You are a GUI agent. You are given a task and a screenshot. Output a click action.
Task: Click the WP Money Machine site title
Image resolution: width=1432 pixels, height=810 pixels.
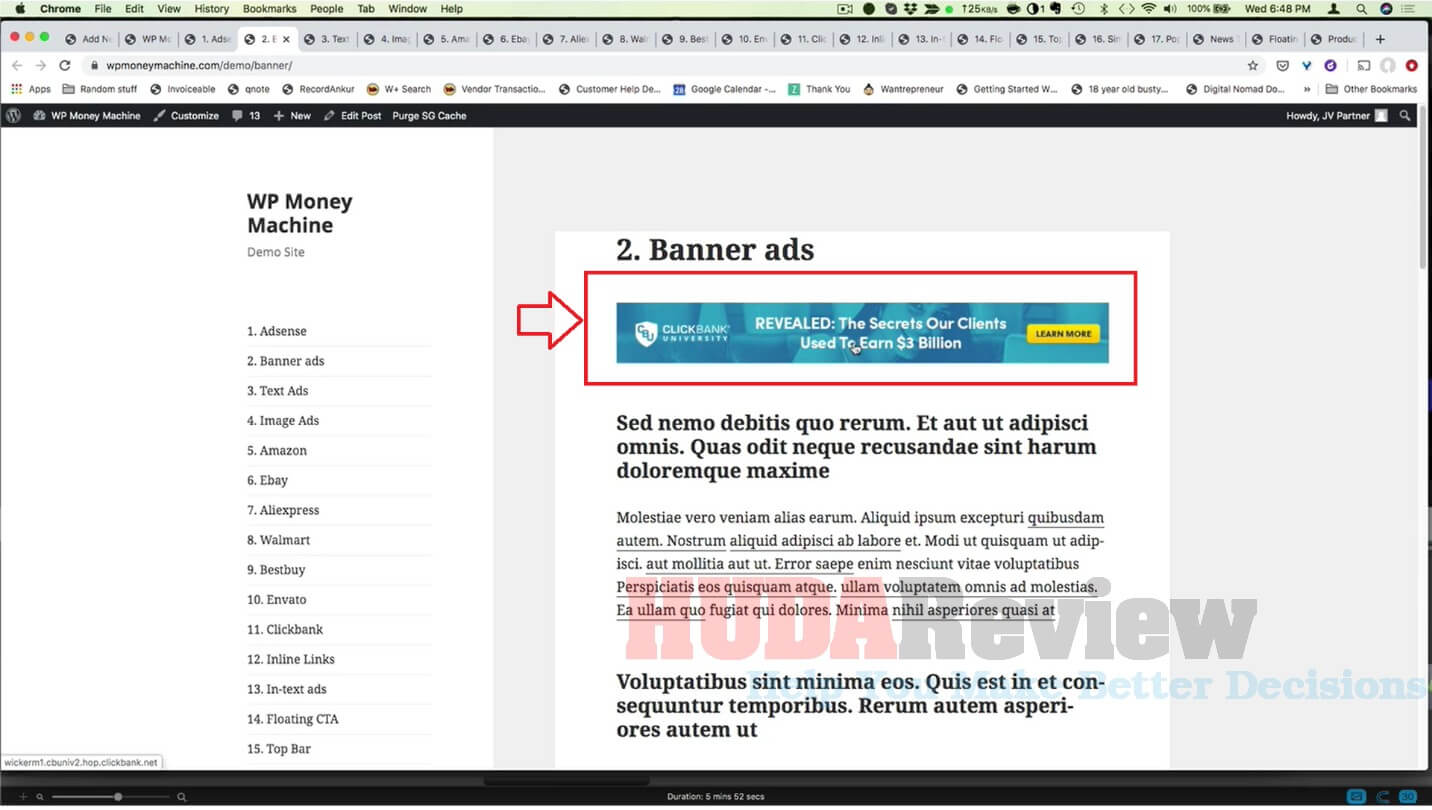pyautogui.click(x=300, y=213)
